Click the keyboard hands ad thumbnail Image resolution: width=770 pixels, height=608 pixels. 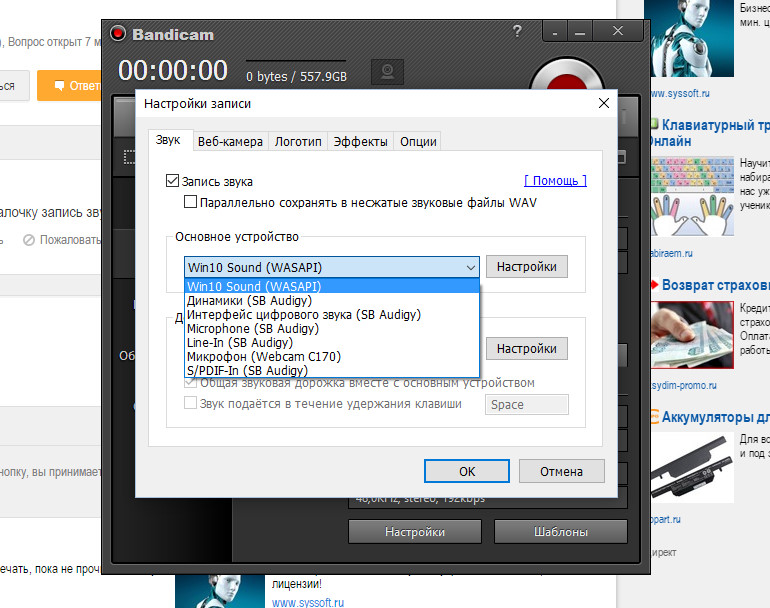pyautogui.click(x=692, y=196)
